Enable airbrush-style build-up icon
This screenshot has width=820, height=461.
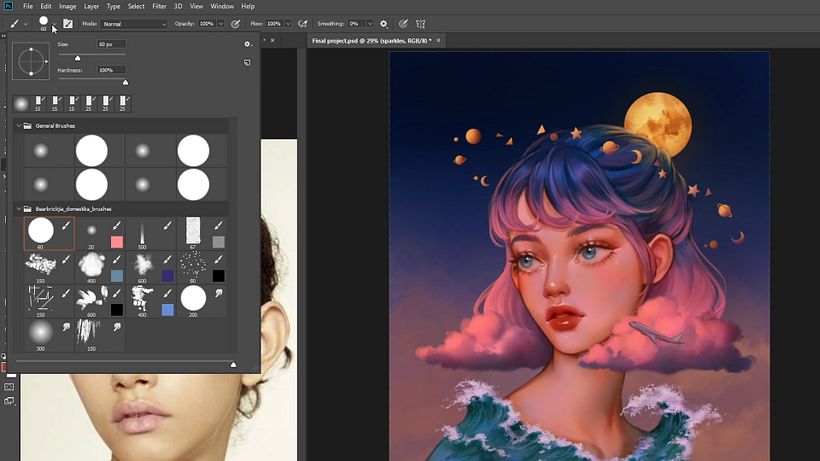click(302, 24)
